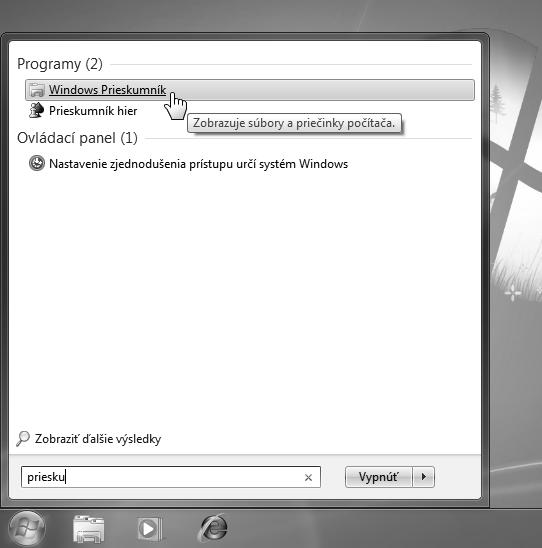Click the Start orb on the taskbar
This screenshot has height=548, width=542.
tap(27, 528)
